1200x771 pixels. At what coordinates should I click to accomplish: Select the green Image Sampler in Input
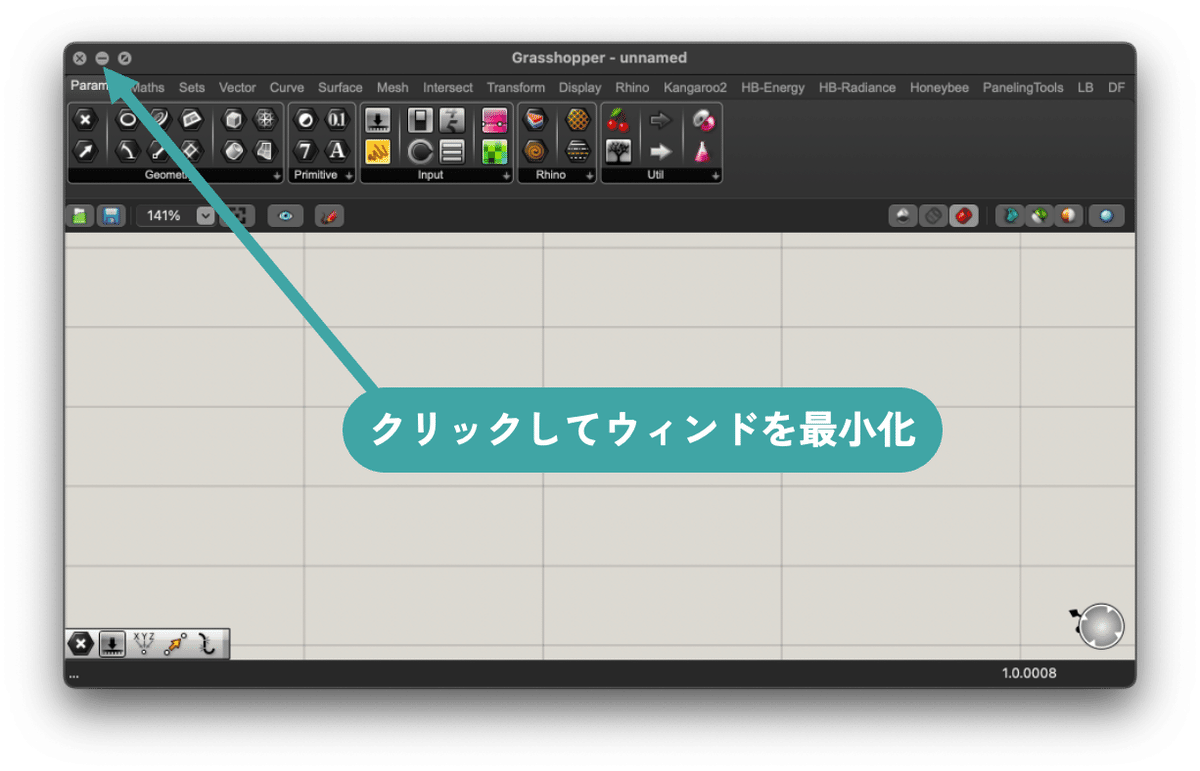point(494,151)
